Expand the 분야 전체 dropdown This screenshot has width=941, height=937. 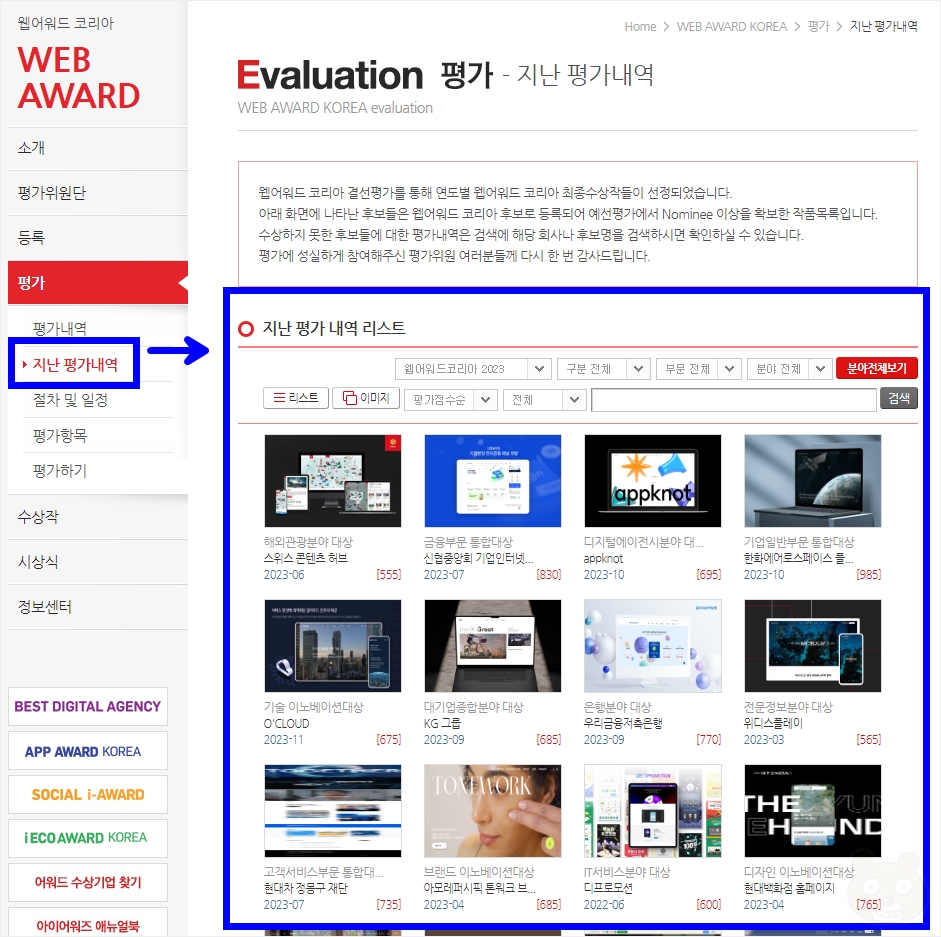coord(790,369)
